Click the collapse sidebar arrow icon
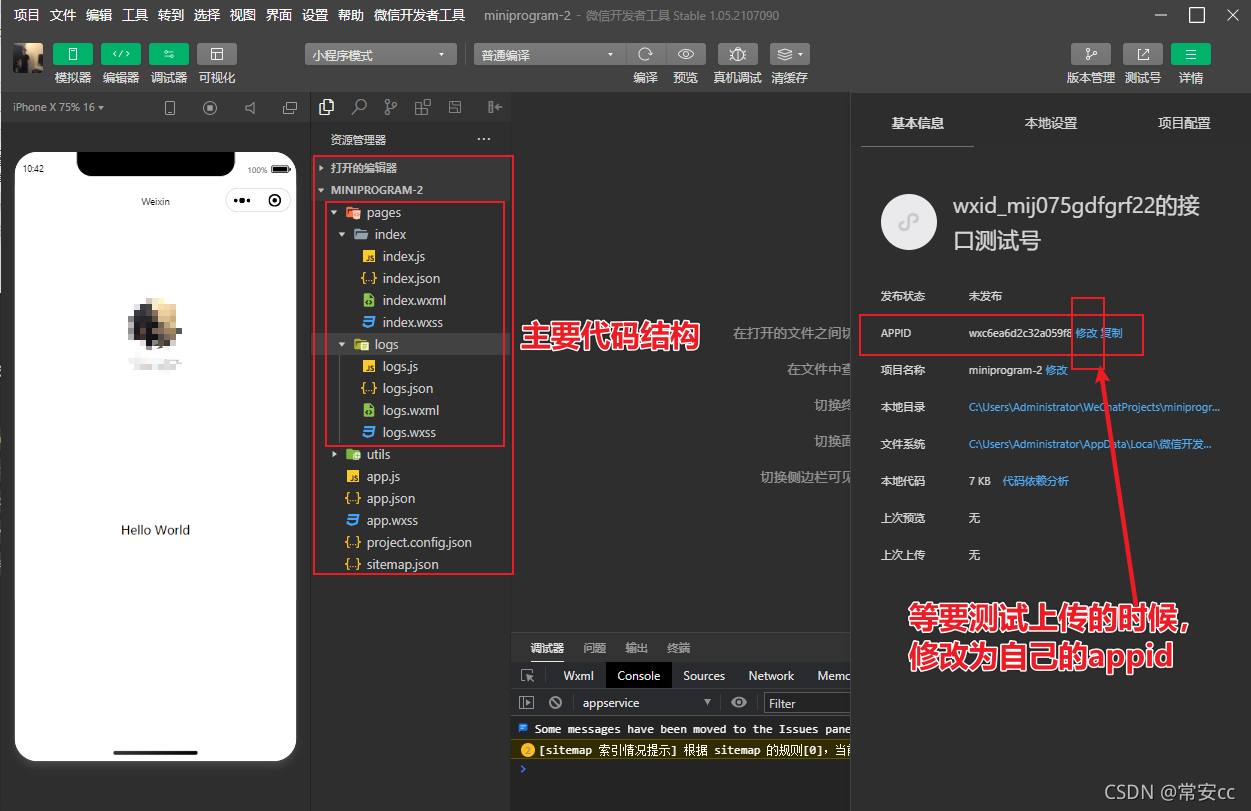 pyautogui.click(x=494, y=107)
